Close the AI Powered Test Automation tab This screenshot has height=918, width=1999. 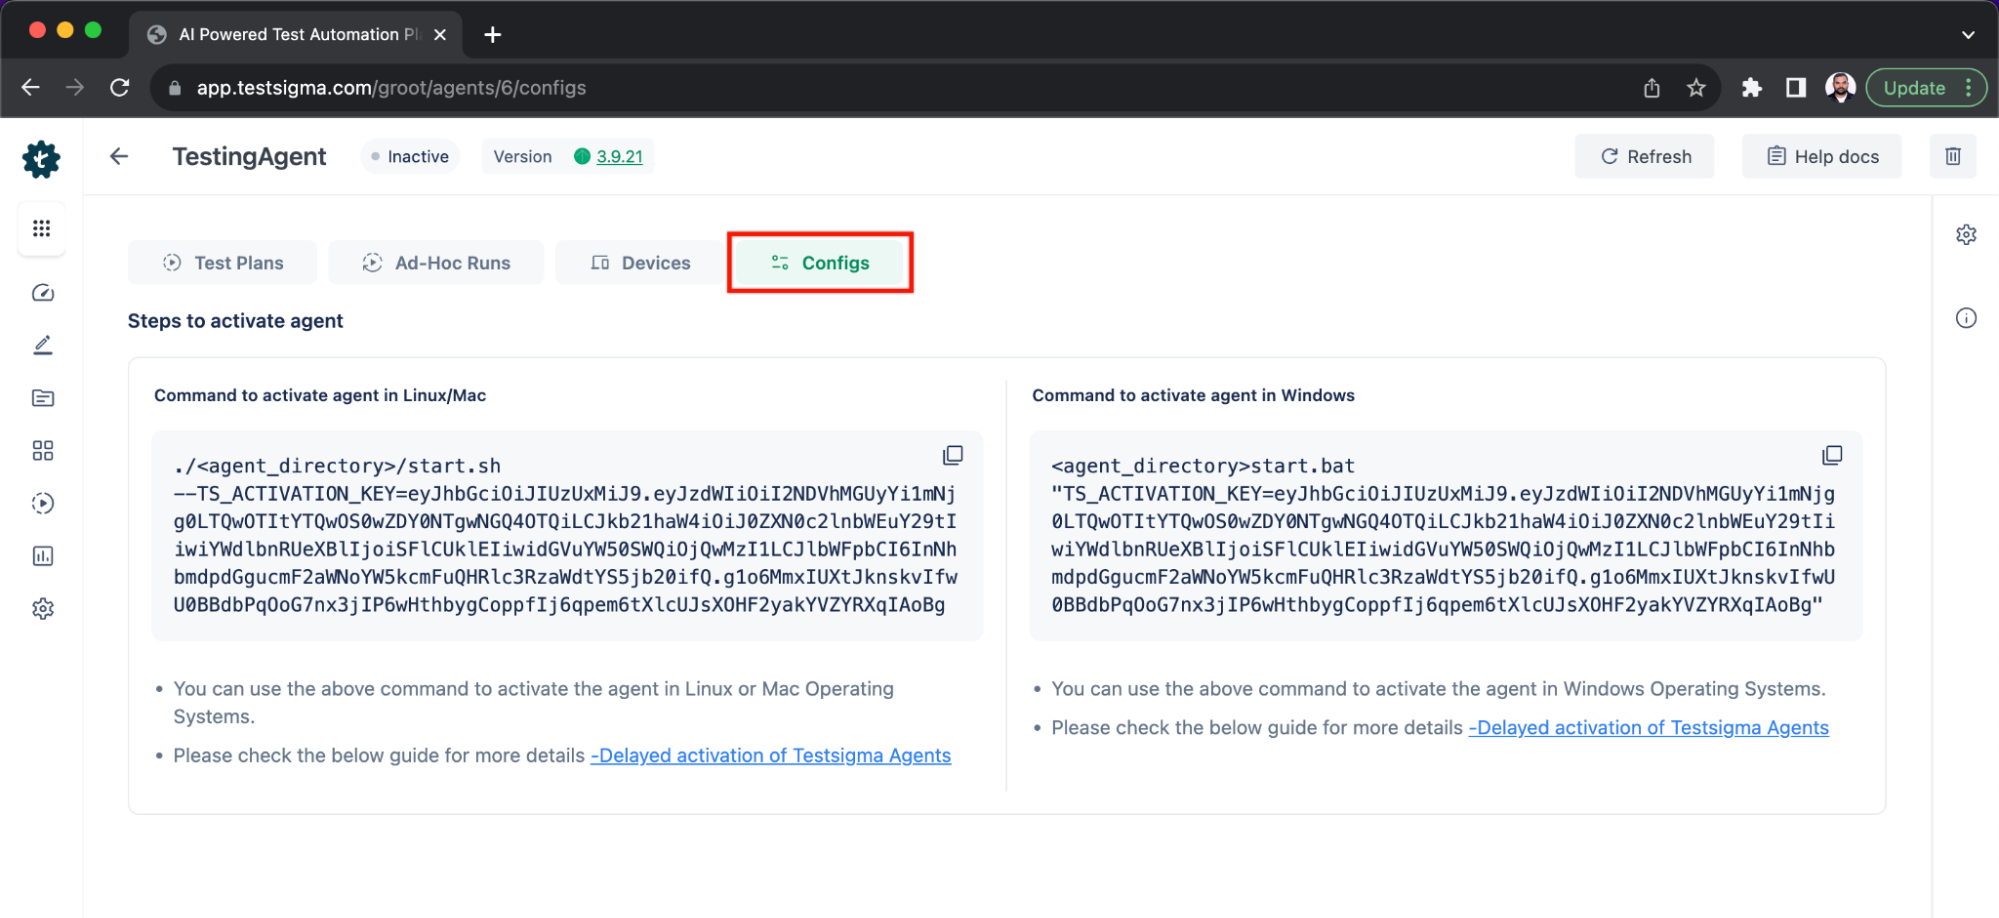(440, 35)
